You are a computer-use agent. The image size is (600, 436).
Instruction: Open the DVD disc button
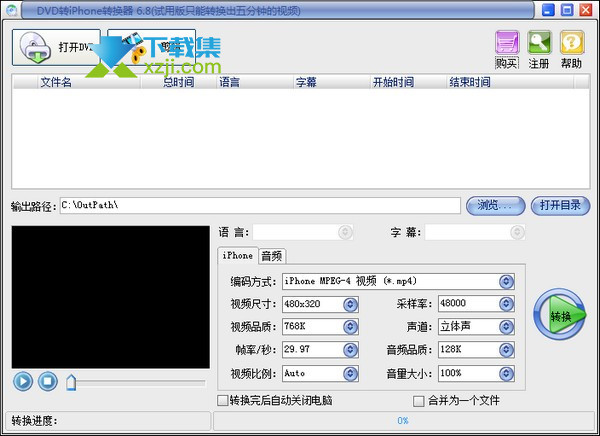tap(56, 47)
